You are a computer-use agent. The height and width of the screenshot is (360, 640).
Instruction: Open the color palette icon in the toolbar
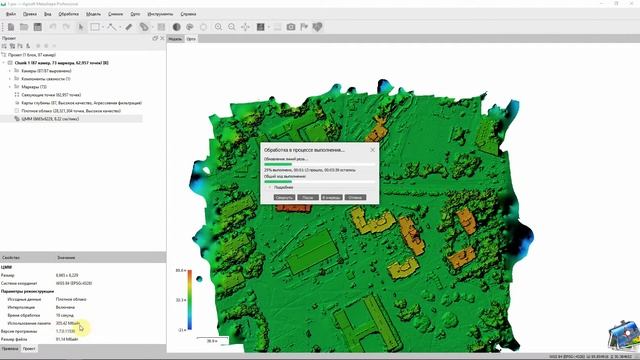coord(190,27)
